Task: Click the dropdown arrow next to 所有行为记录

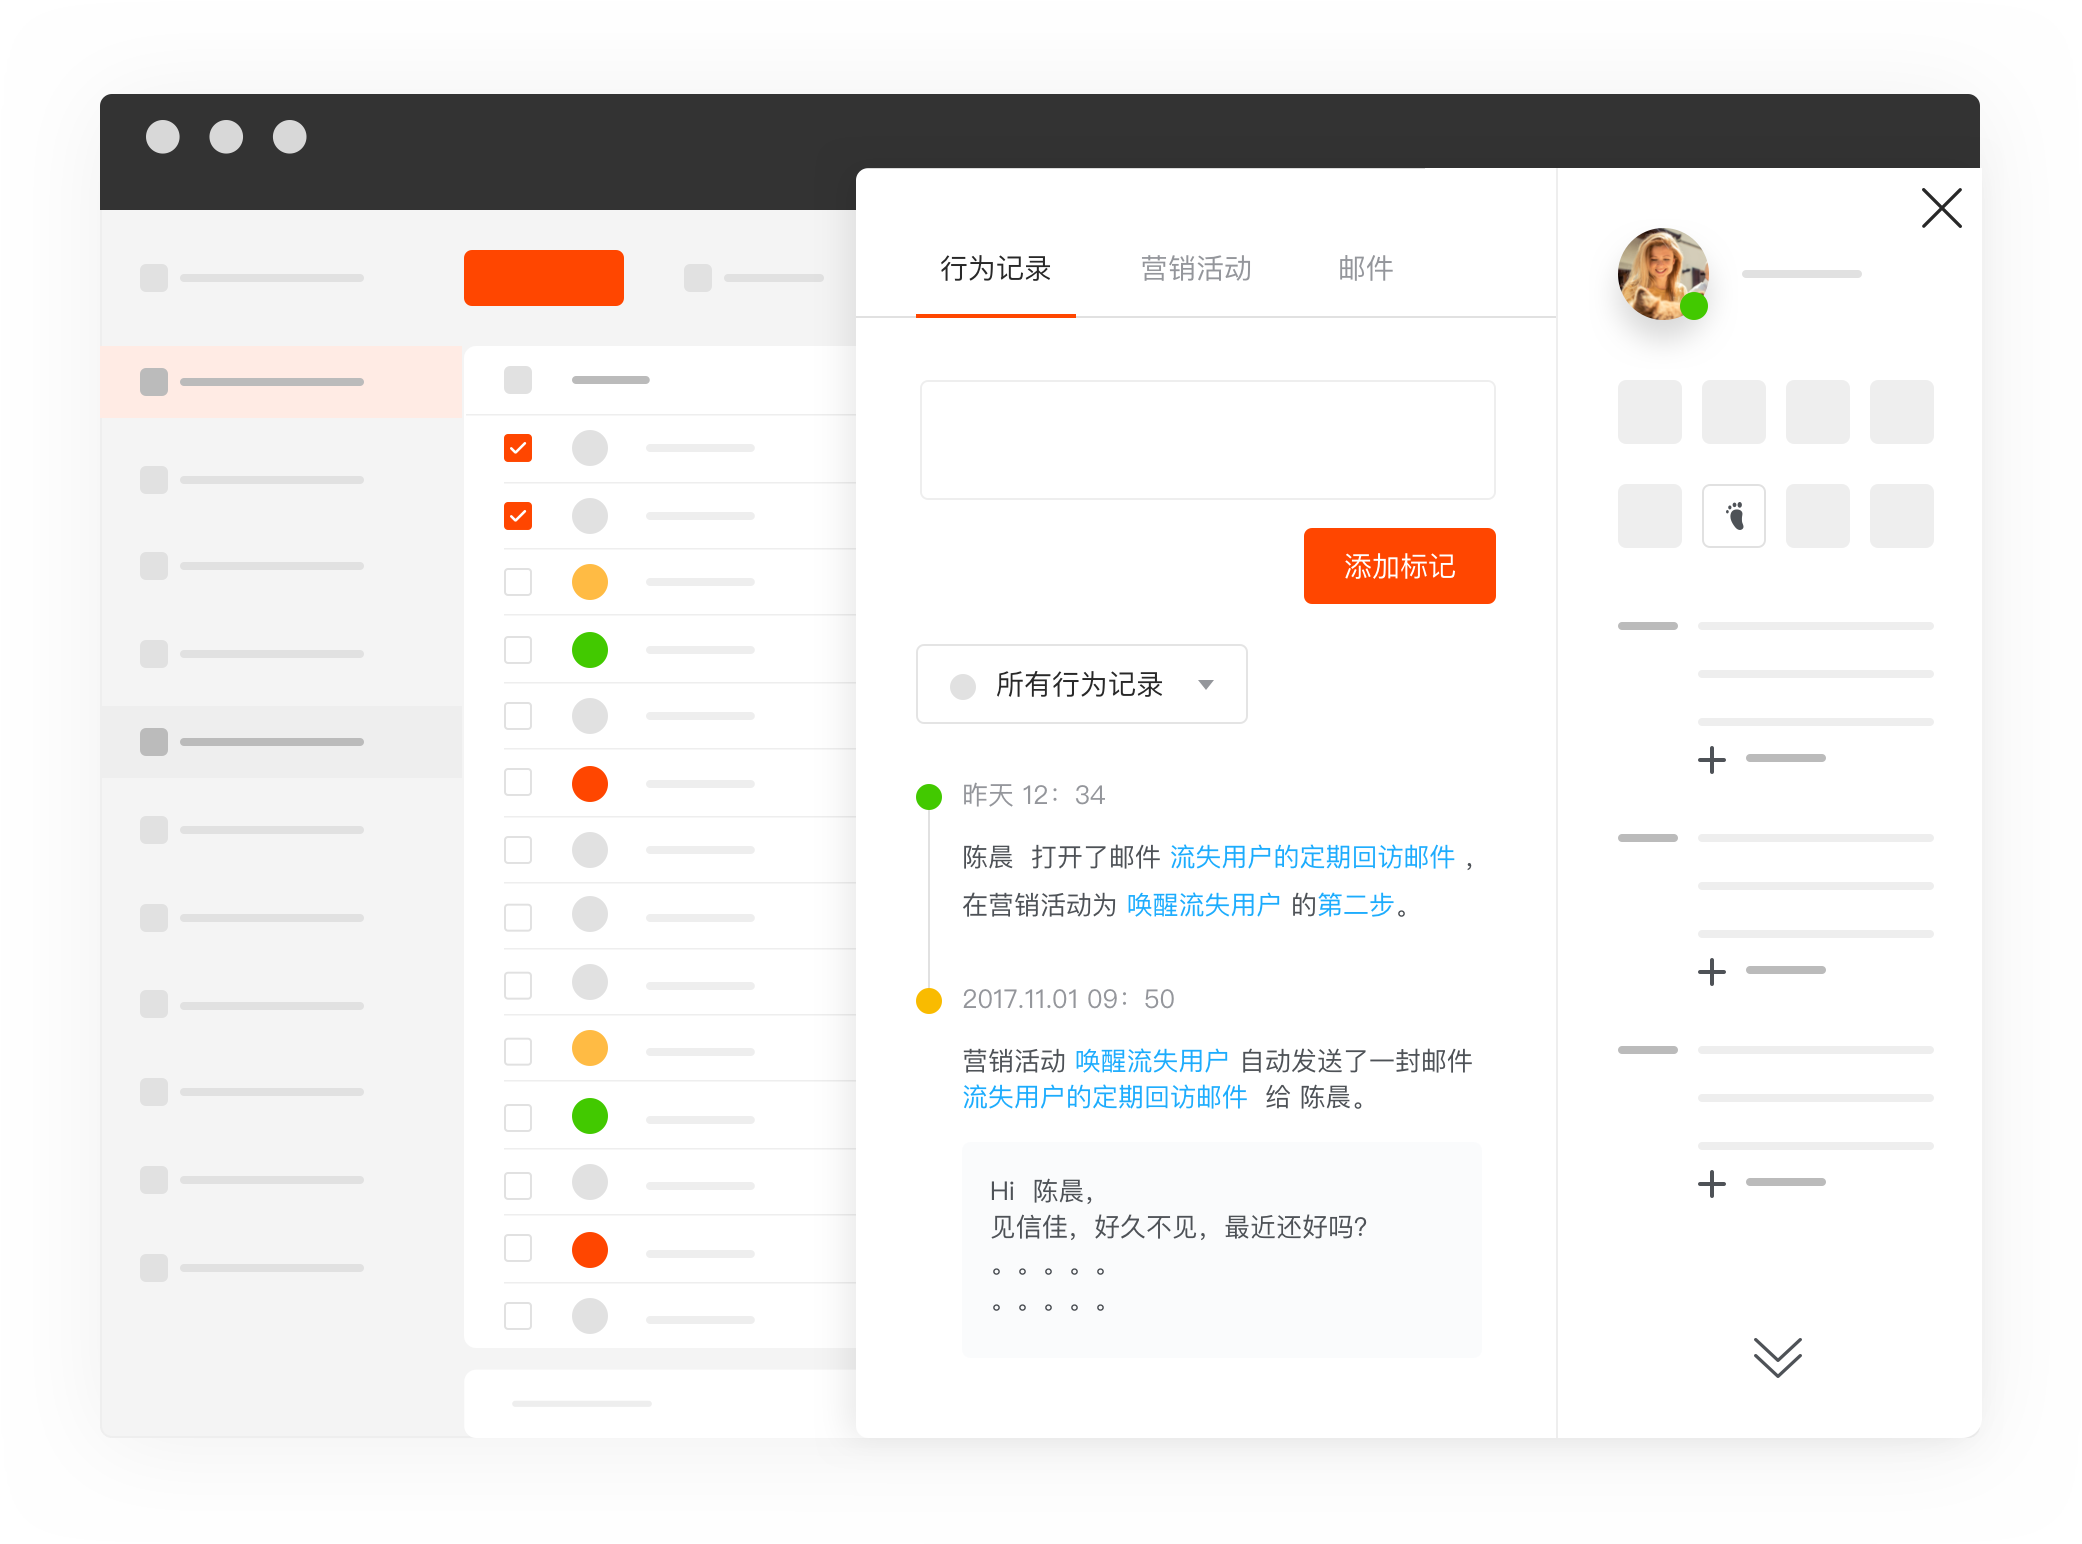Action: 1206,685
